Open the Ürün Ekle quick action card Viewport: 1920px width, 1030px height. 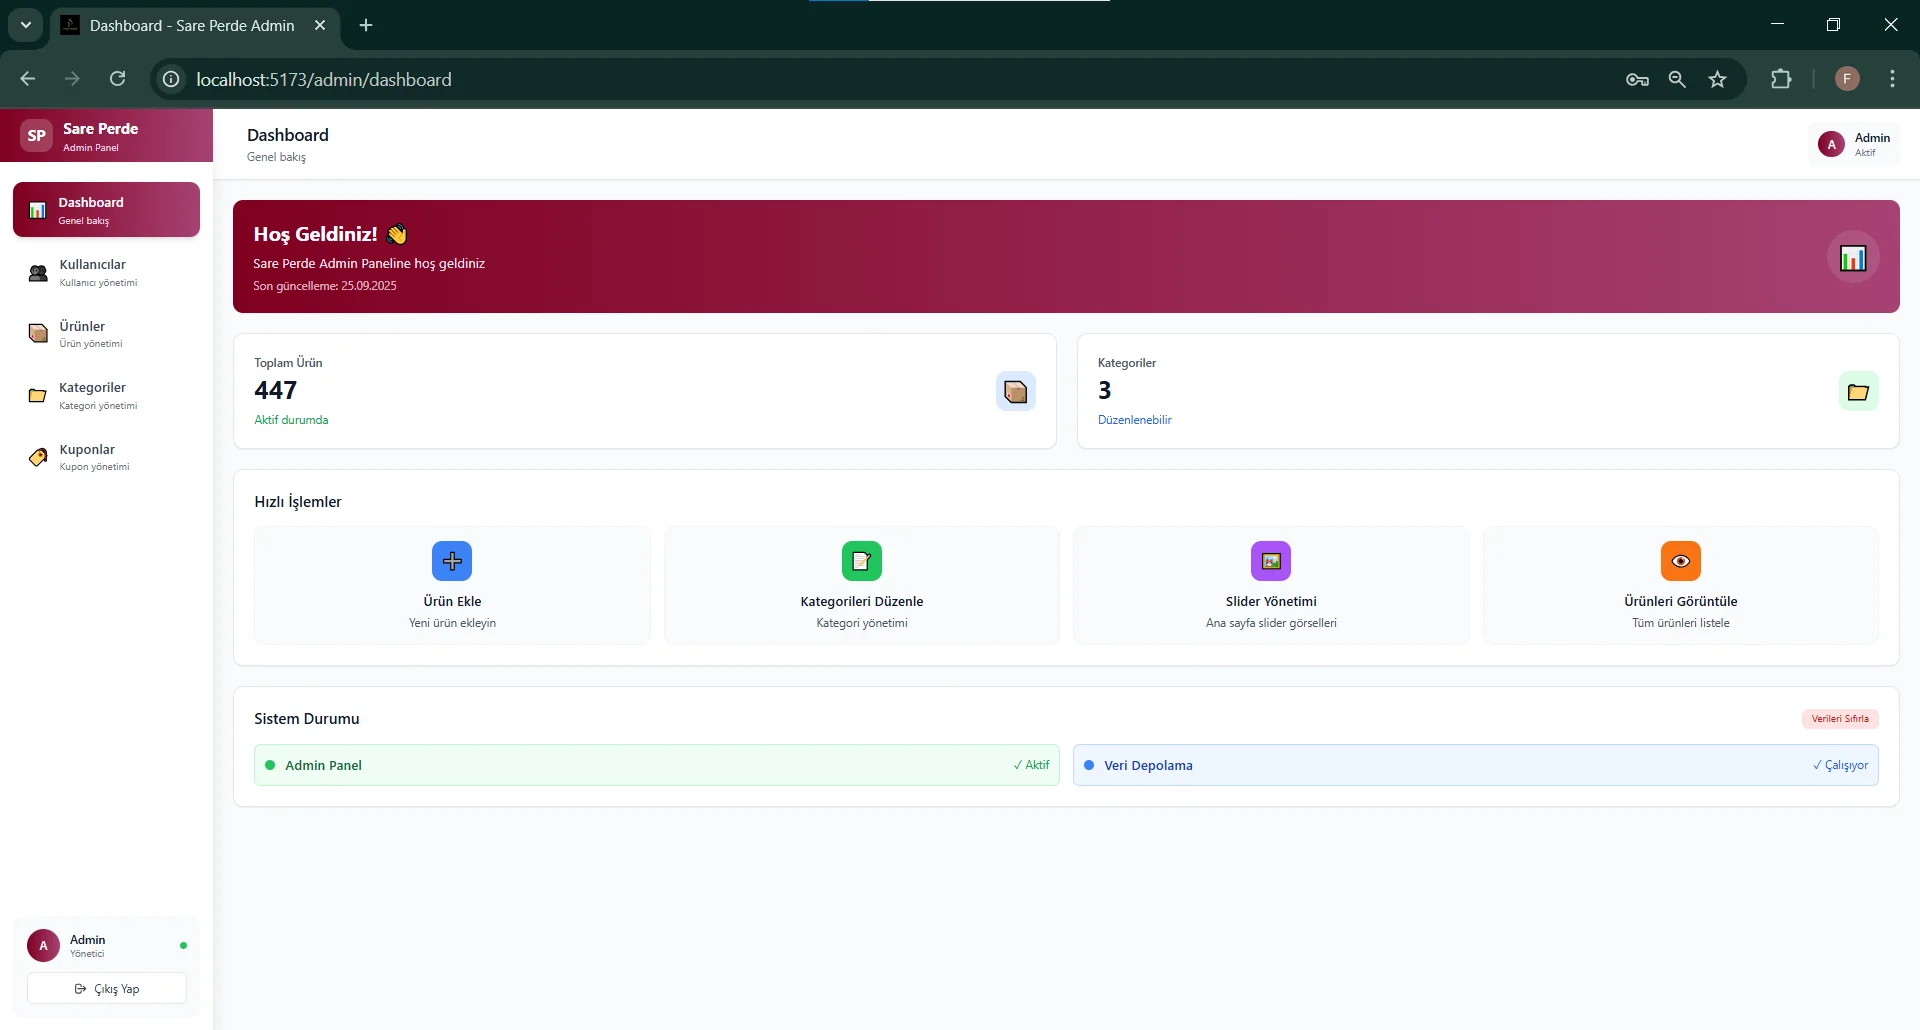click(x=452, y=585)
